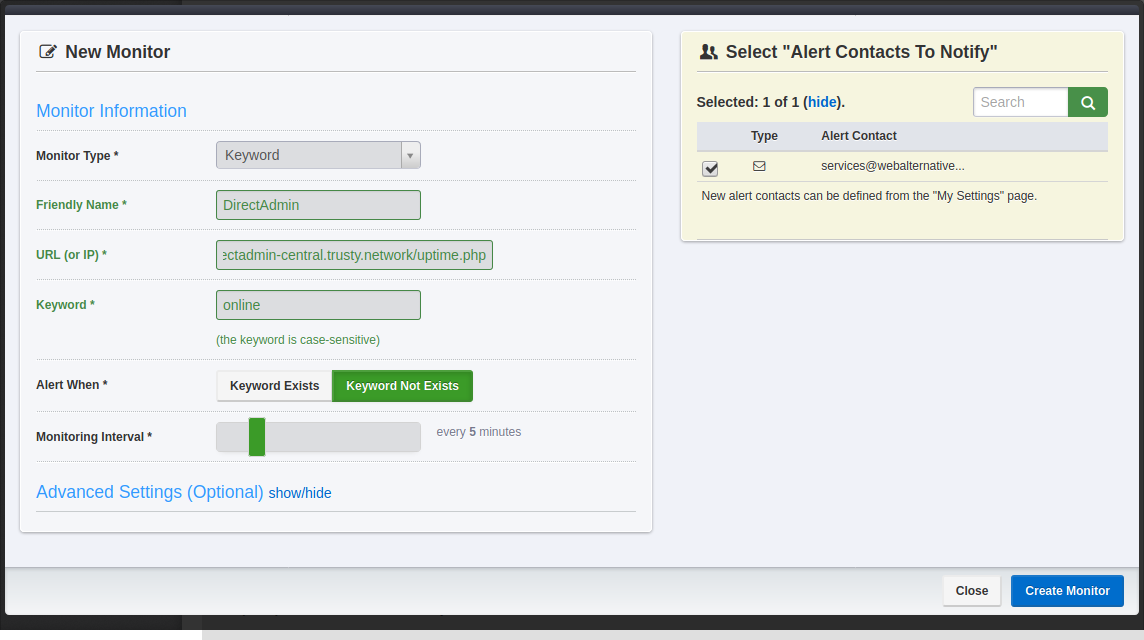Click the contacts icon beside Select Alert Contacts
Viewport: 1144px width, 640px height.
click(x=708, y=52)
